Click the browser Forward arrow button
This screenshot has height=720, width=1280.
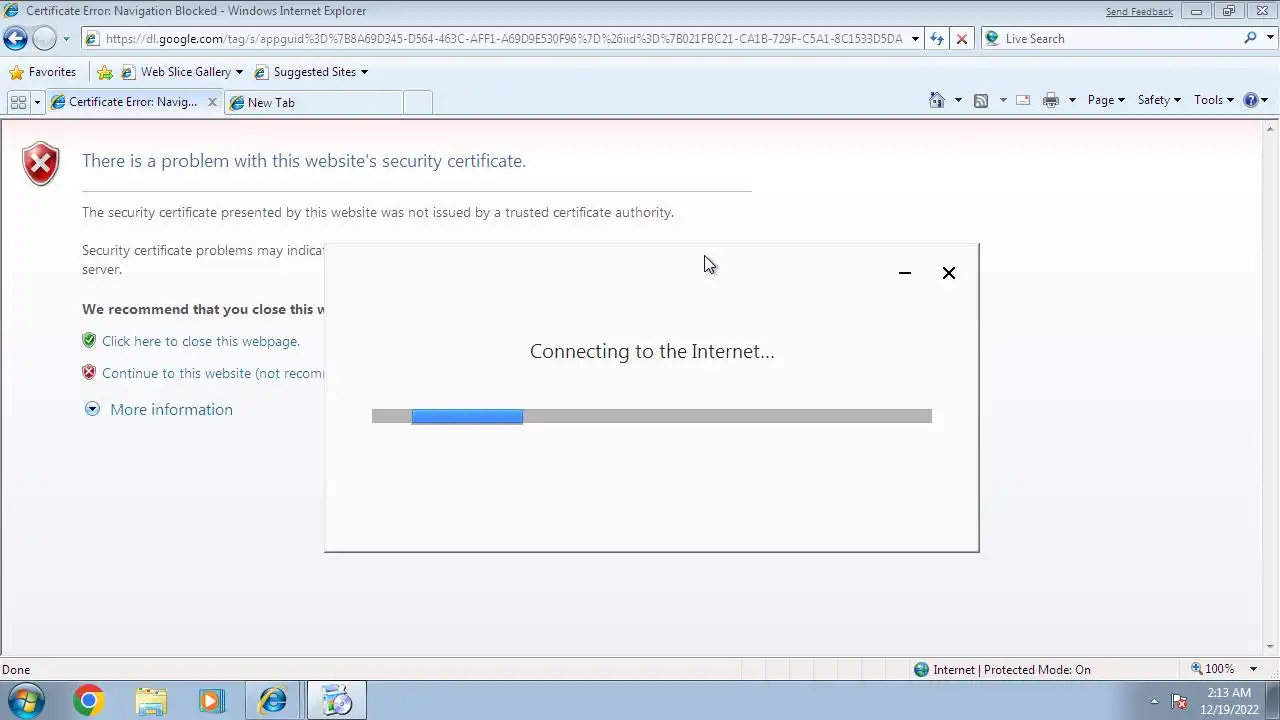(44, 39)
